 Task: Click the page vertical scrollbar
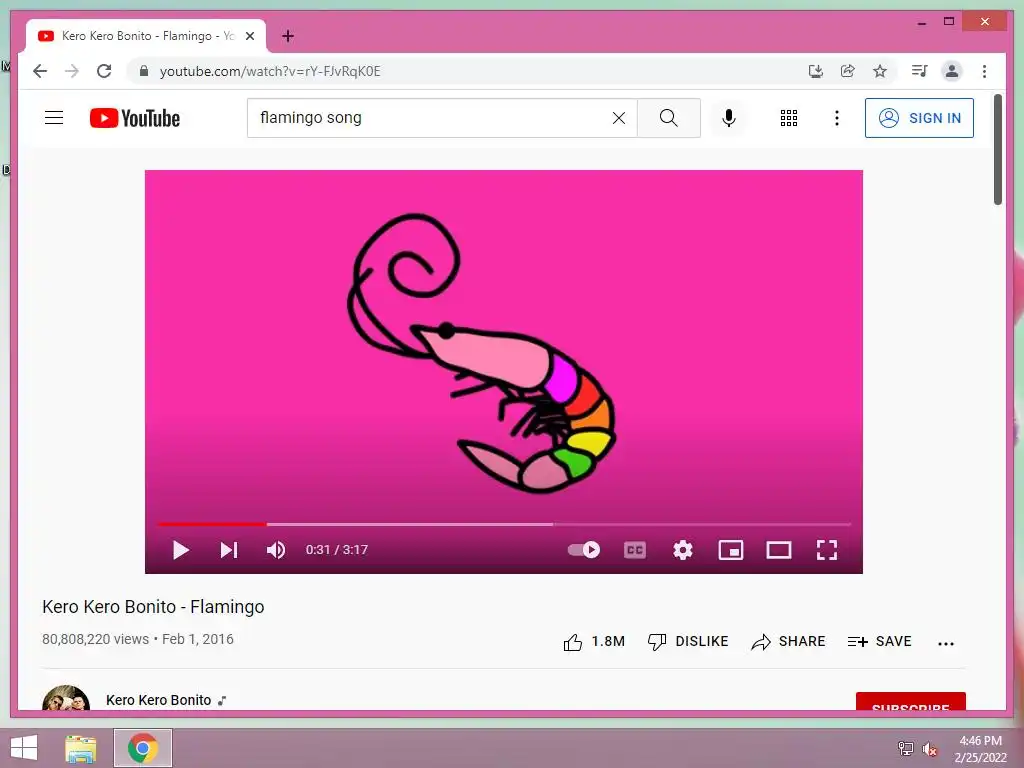tap(997, 149)
